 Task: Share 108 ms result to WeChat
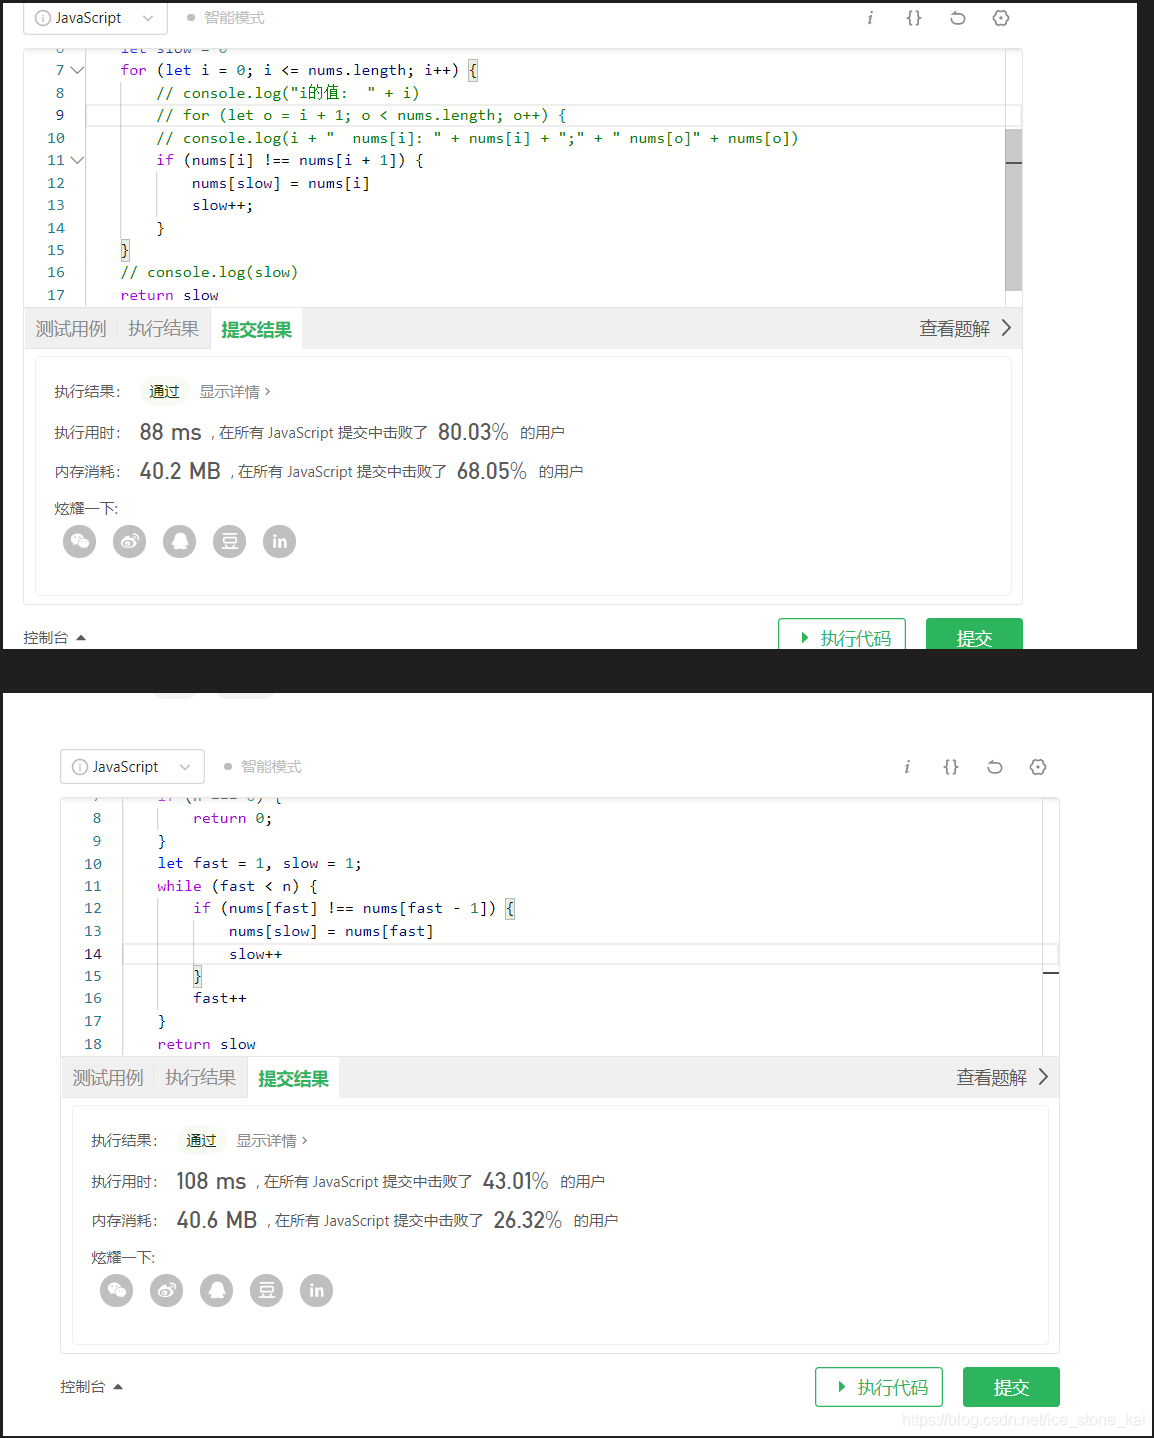(117, 1291)
